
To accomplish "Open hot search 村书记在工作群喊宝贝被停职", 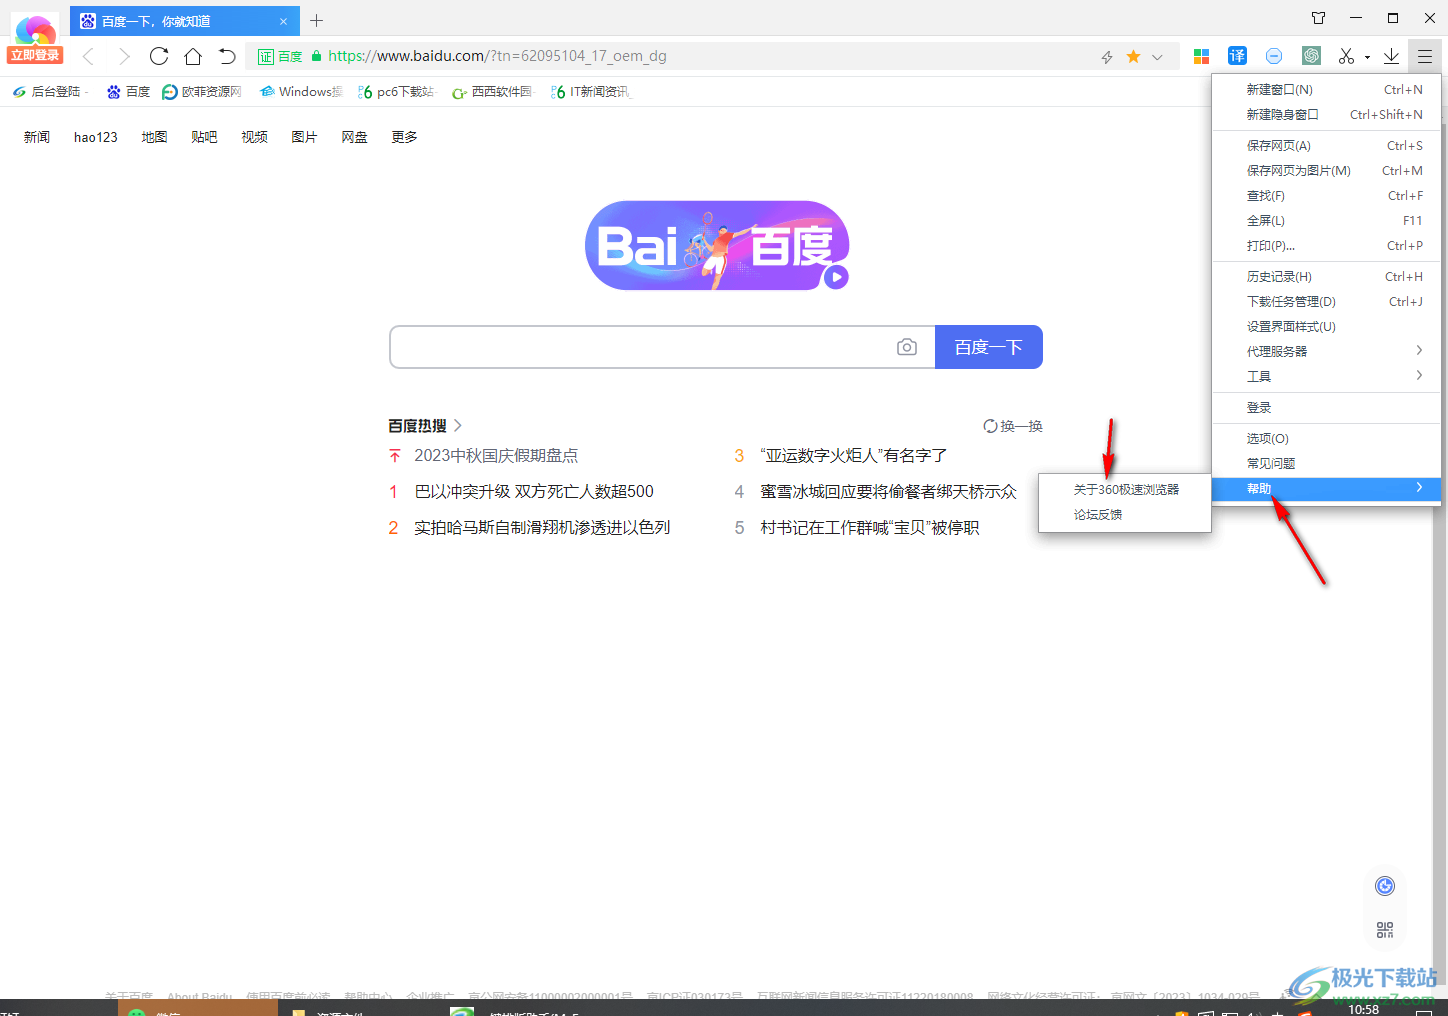I will pyautogui.click(x=869, y=527).
